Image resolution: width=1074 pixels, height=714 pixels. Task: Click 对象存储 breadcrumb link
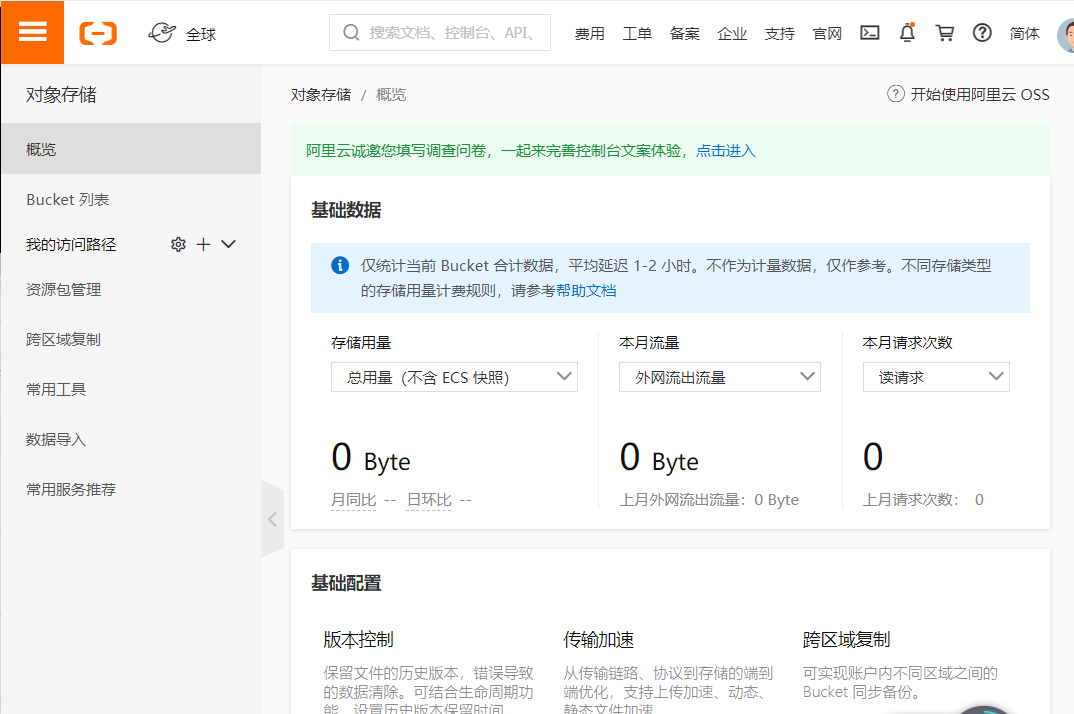coord(321,95)
